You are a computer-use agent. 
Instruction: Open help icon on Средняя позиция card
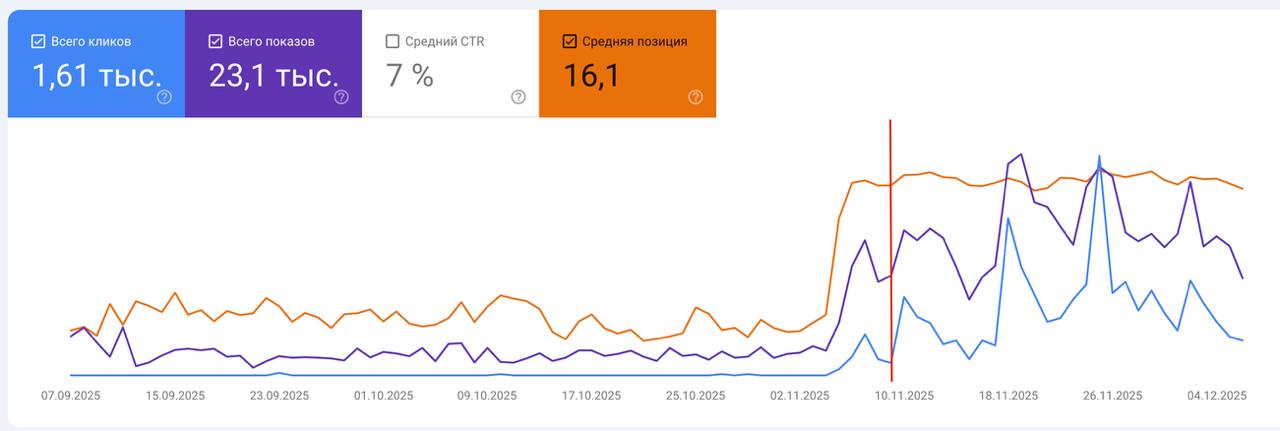(696, 97)
